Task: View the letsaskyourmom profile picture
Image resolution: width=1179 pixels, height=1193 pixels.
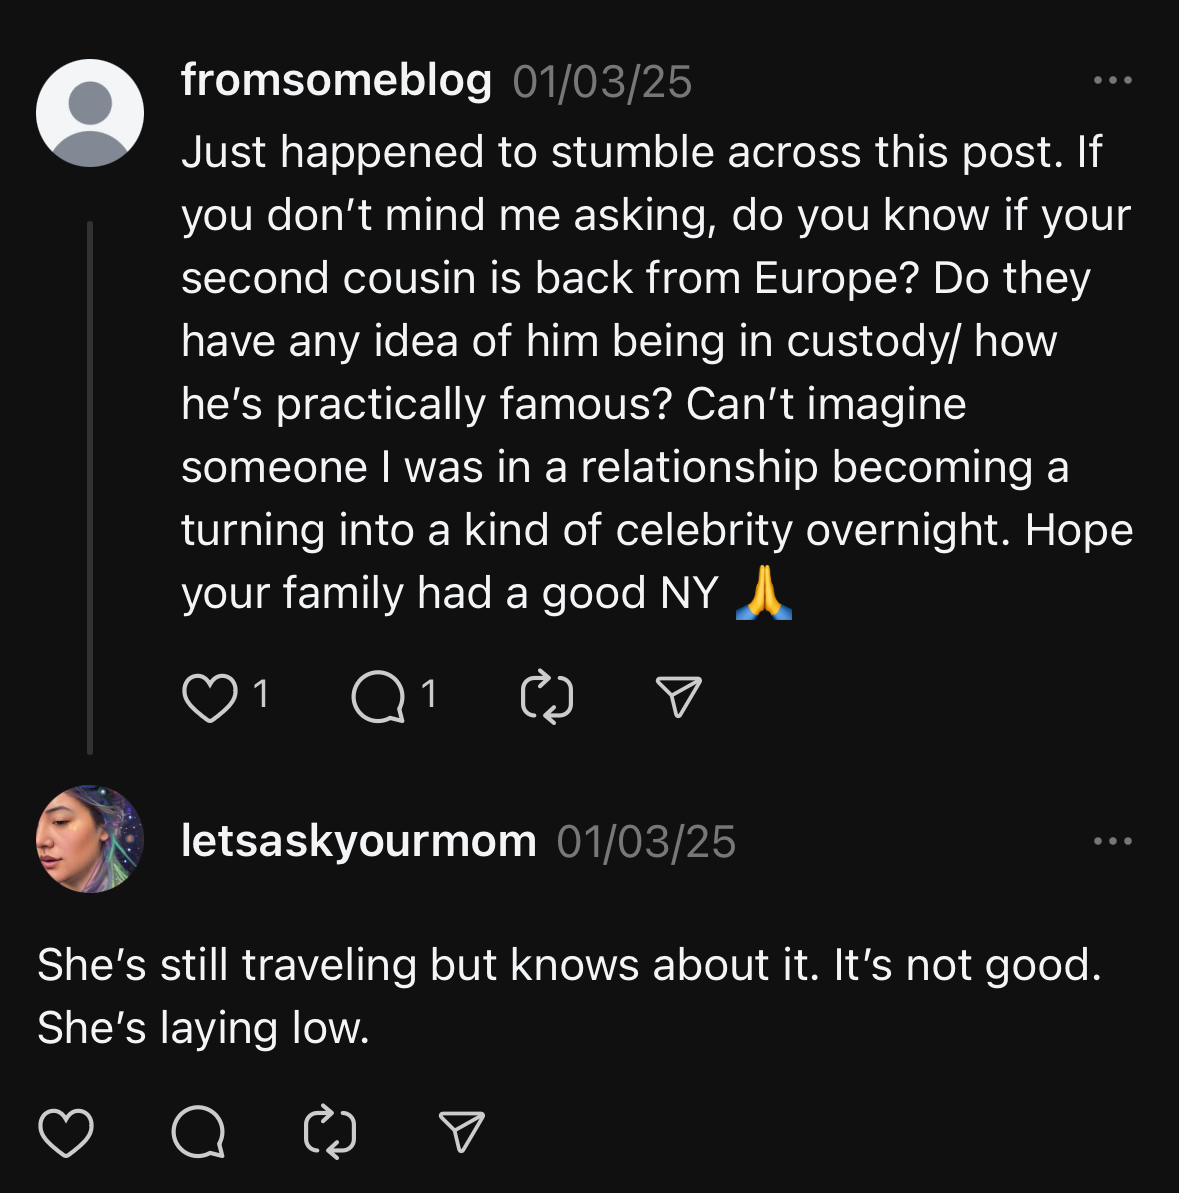Action: [x=90, y=839]
